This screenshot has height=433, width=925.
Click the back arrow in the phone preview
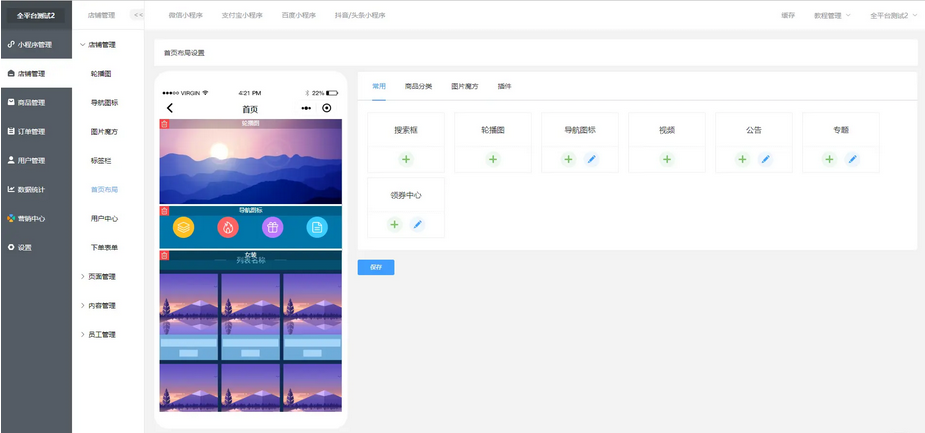click(x=170, y=108)
